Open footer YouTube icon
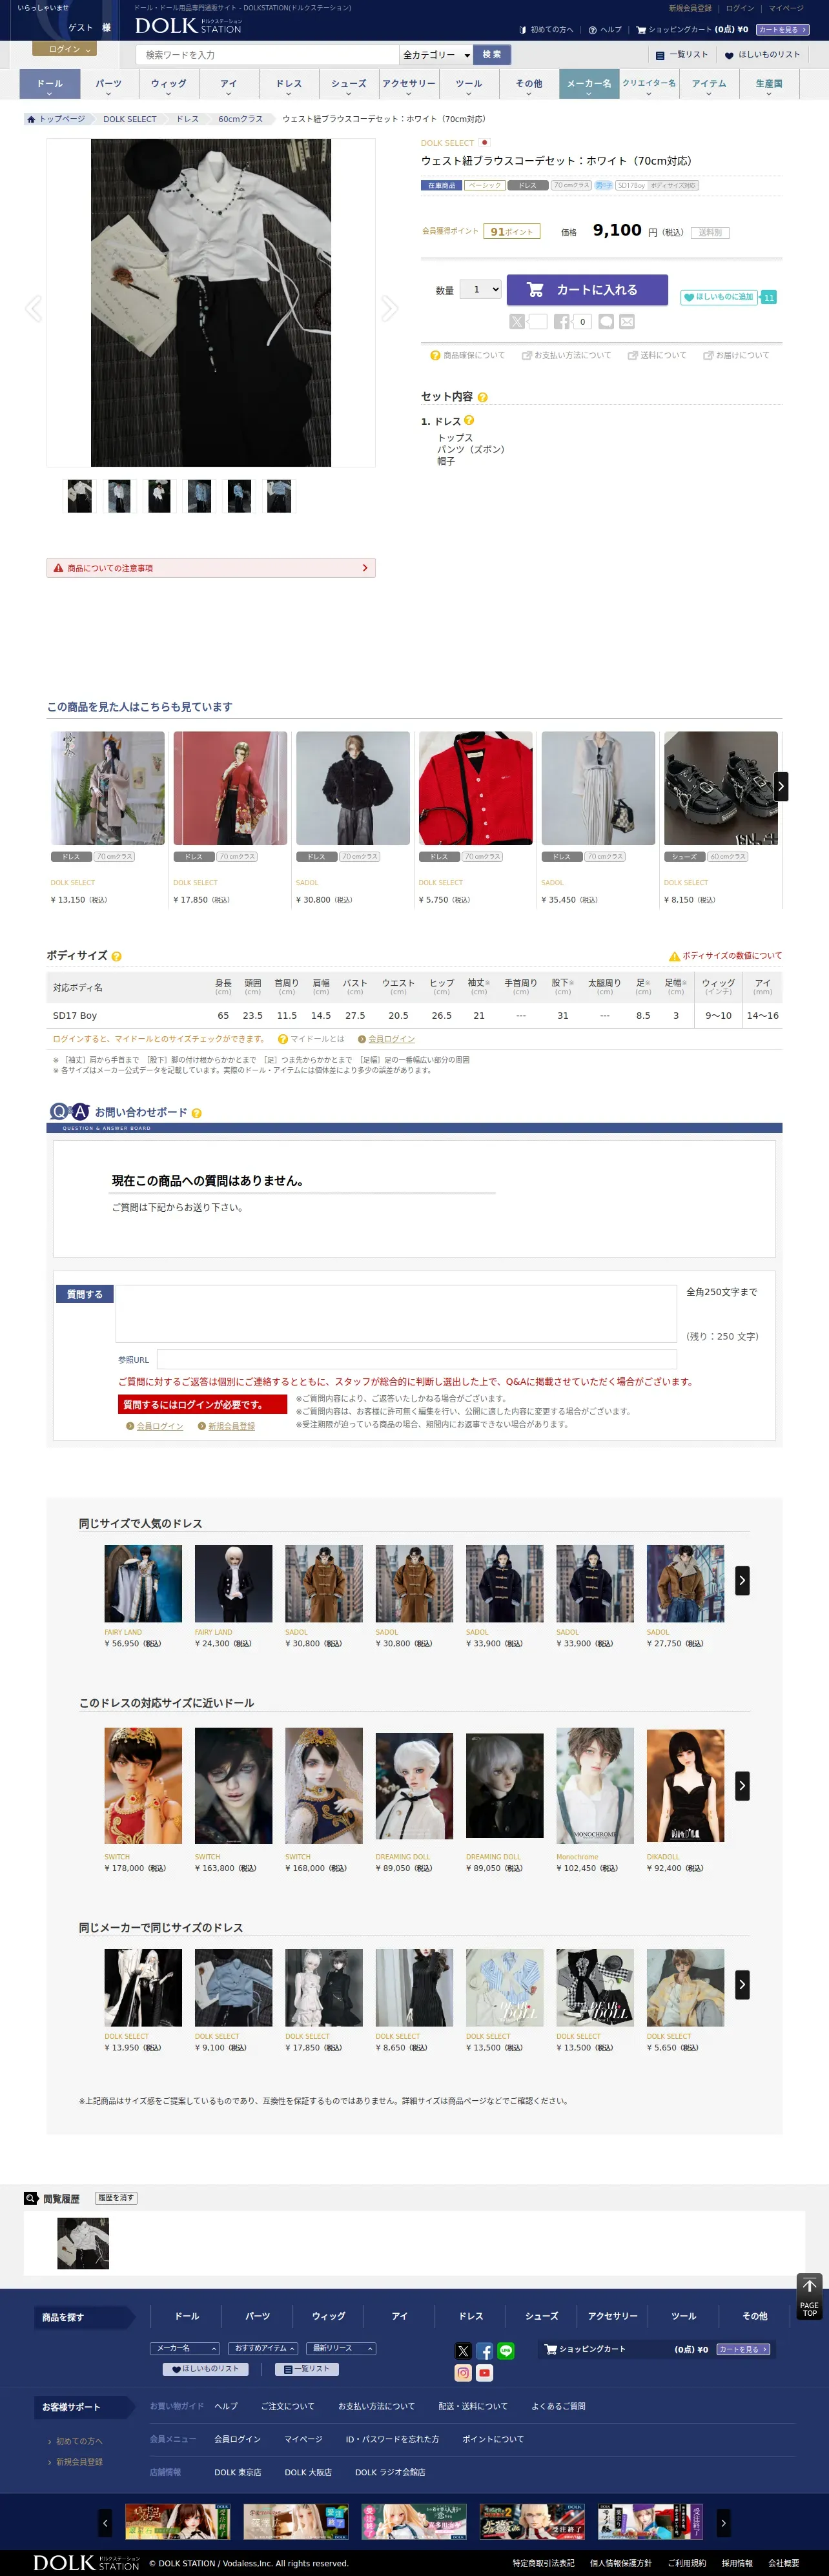 (x=484, y=2373)
